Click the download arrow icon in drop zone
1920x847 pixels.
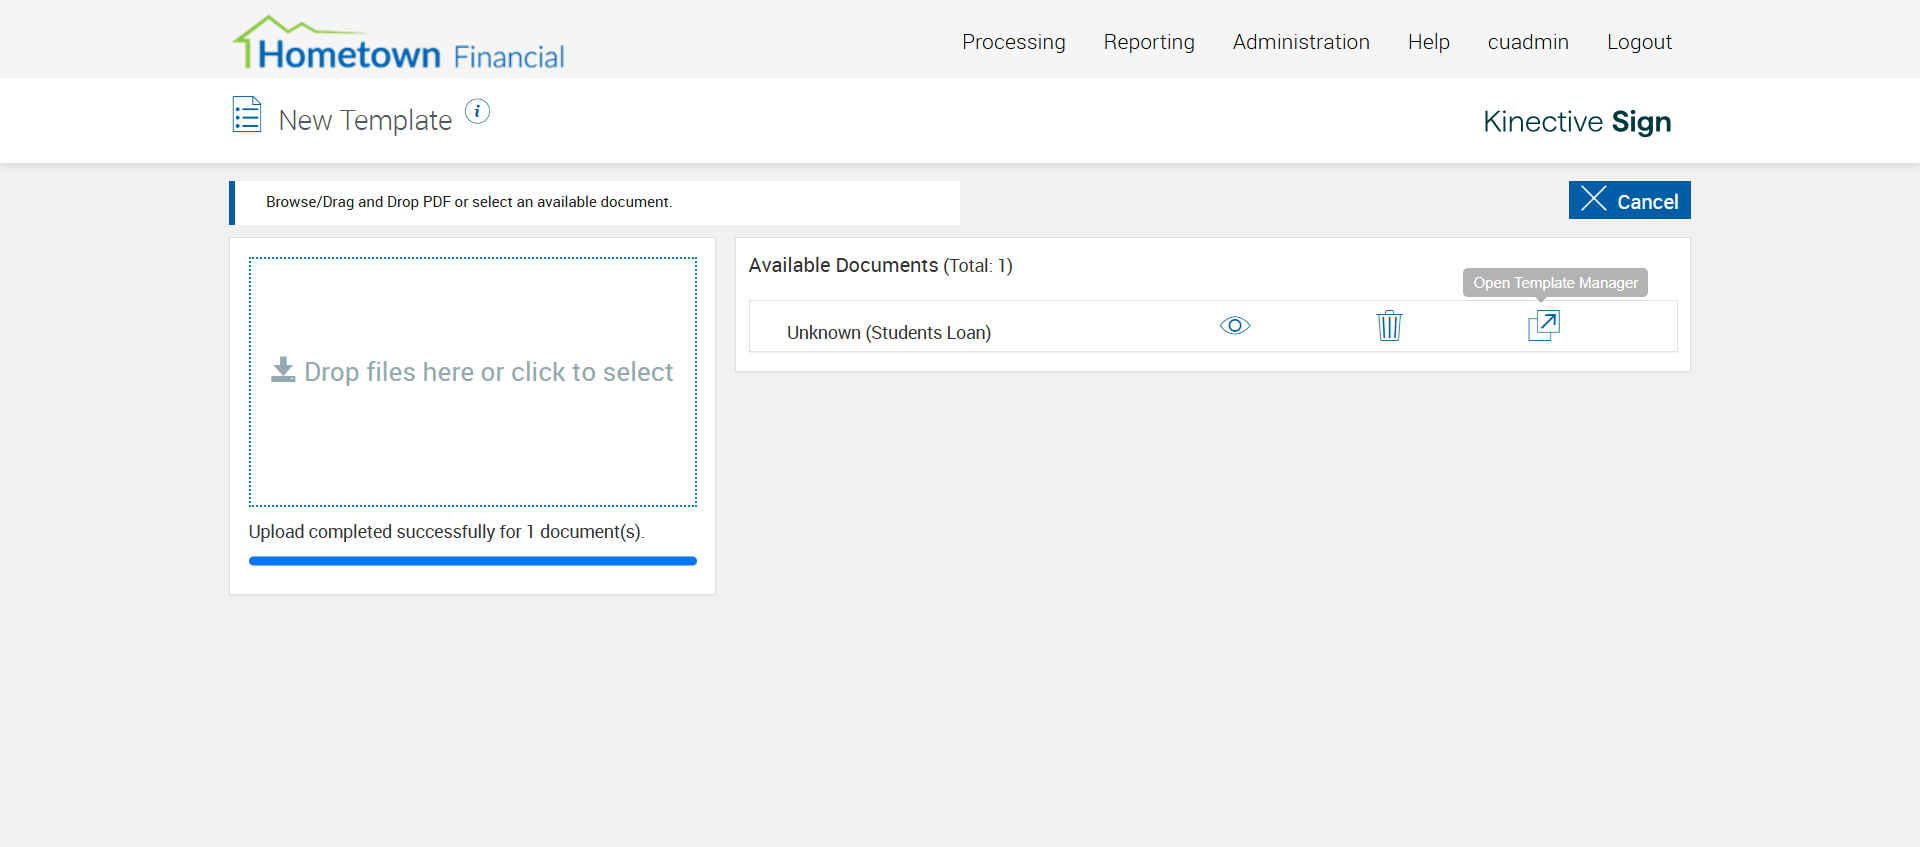[283, 370]
